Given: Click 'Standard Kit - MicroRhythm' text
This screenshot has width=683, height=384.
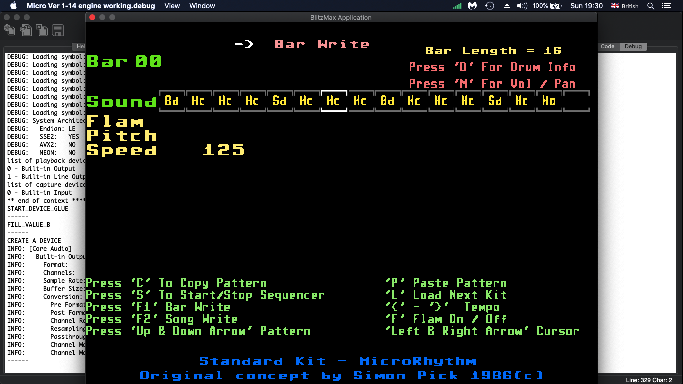Looking at the screenshot, I should point(338,361).
